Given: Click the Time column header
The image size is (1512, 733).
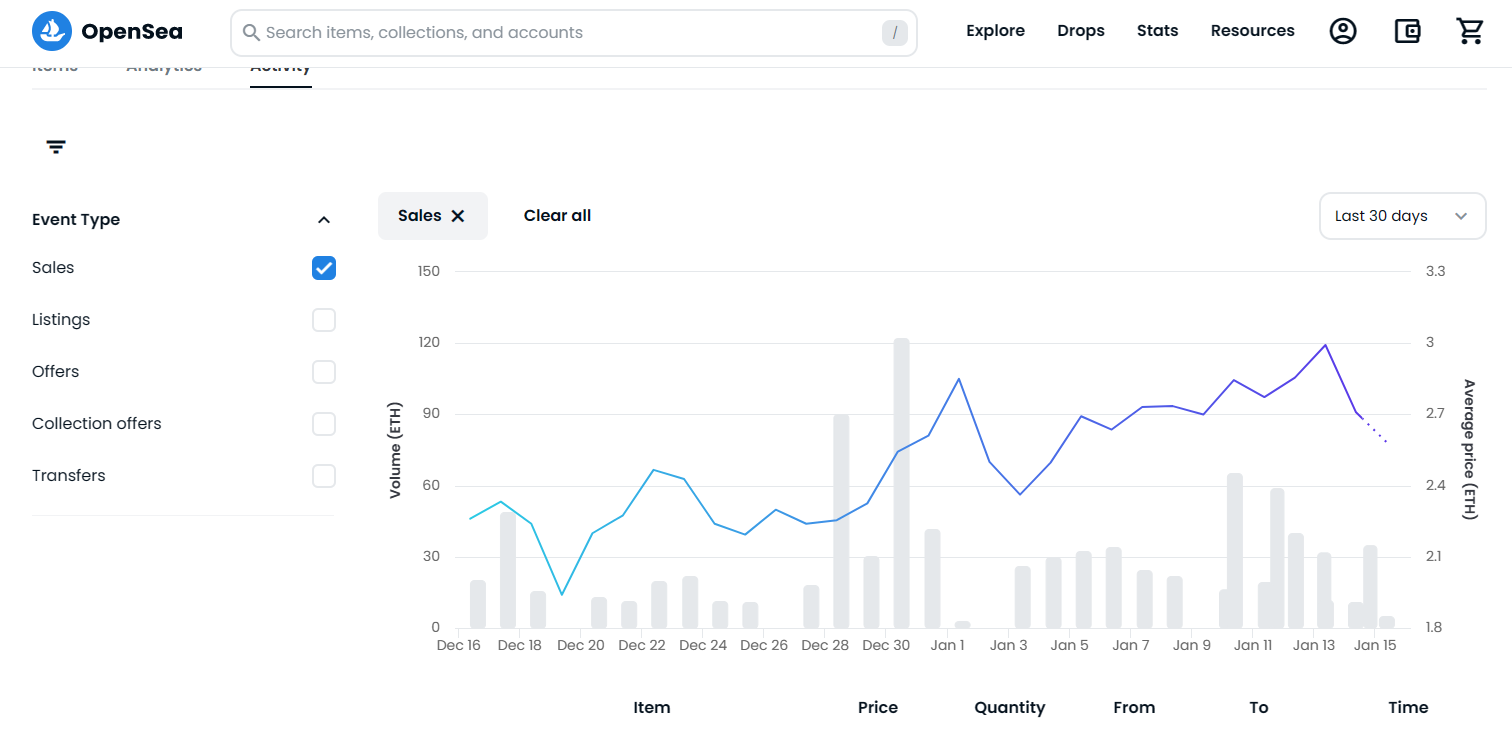Looking at the screenshot, I should pos(1408,708).
